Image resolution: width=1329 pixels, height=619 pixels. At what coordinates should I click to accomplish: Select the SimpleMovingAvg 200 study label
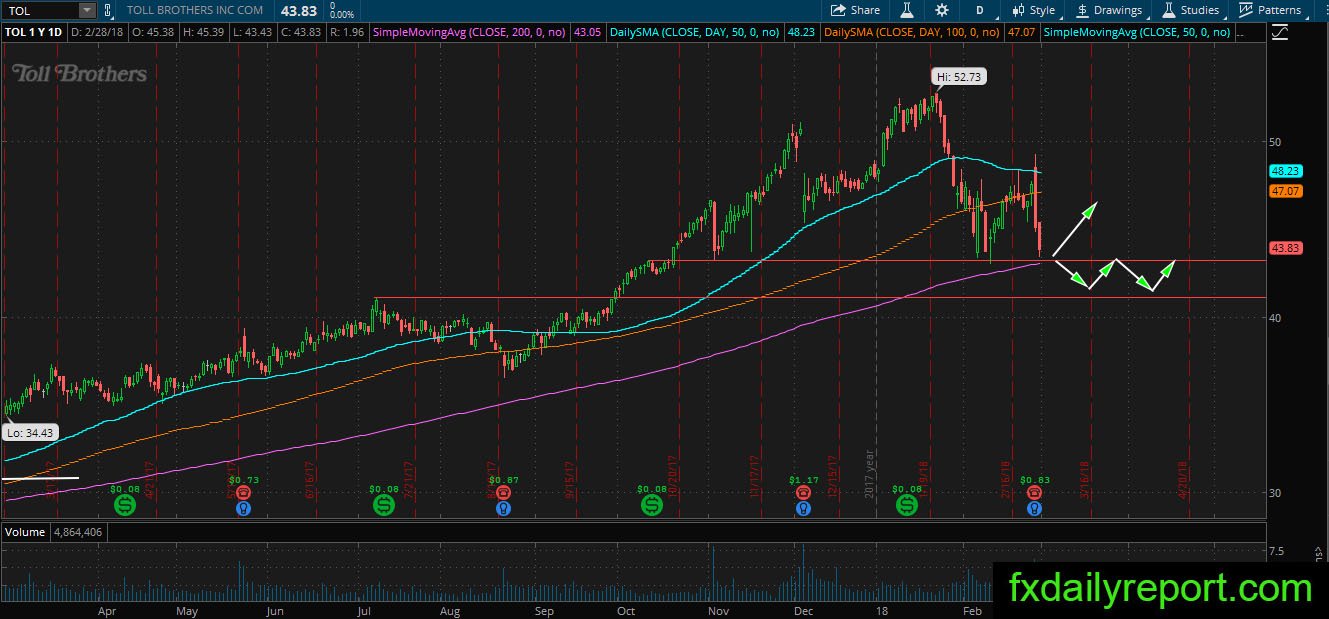[x=469, y=33]
